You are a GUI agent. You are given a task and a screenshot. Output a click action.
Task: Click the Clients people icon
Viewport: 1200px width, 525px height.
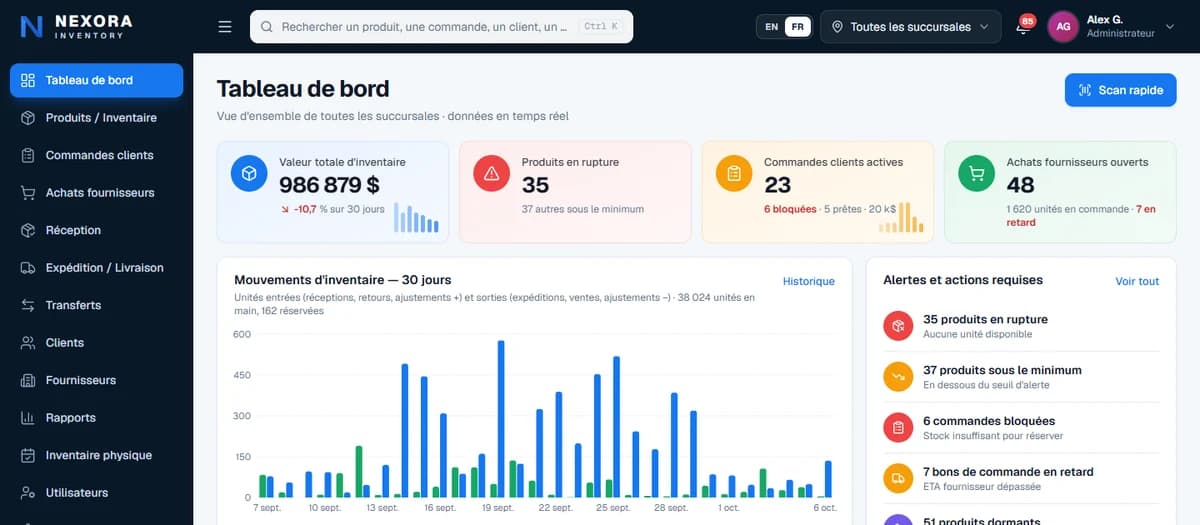(x=28, y=343)
